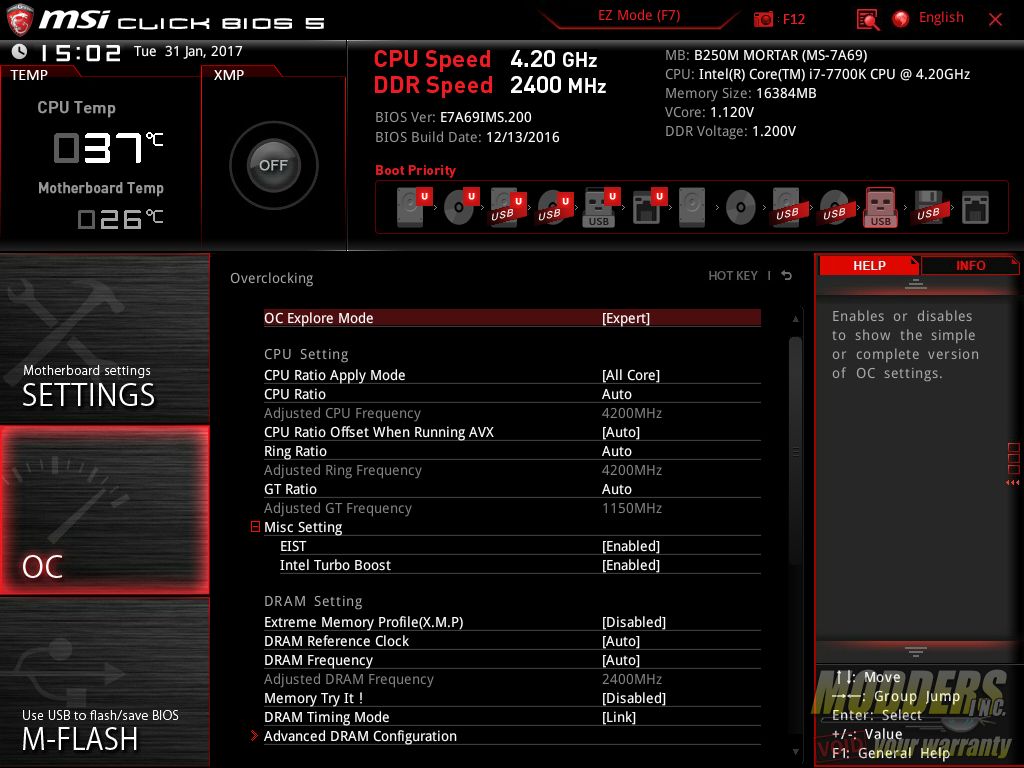1024x768 pixels.
Task: Click the HOT KEY button
Action: tap(733, 276)
